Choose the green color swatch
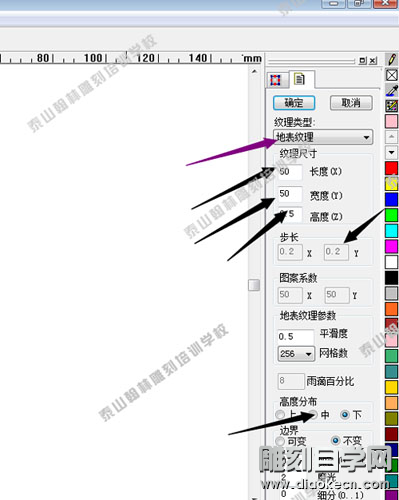The height and width of the screenshot is (500, 399). [392, 215]
